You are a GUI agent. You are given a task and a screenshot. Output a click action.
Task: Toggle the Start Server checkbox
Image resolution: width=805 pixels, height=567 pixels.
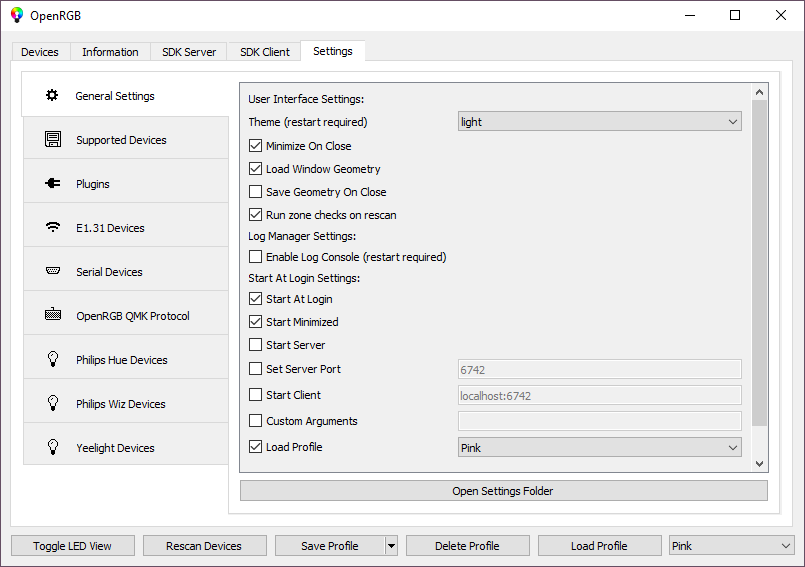pyautogui.click(x=256, y=345)
